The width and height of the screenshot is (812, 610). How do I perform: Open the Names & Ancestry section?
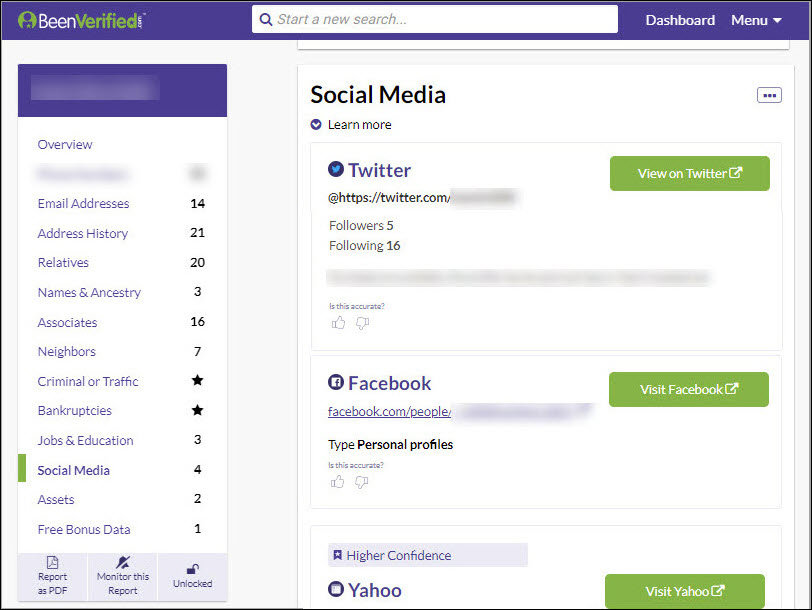(x=89, y=293)
